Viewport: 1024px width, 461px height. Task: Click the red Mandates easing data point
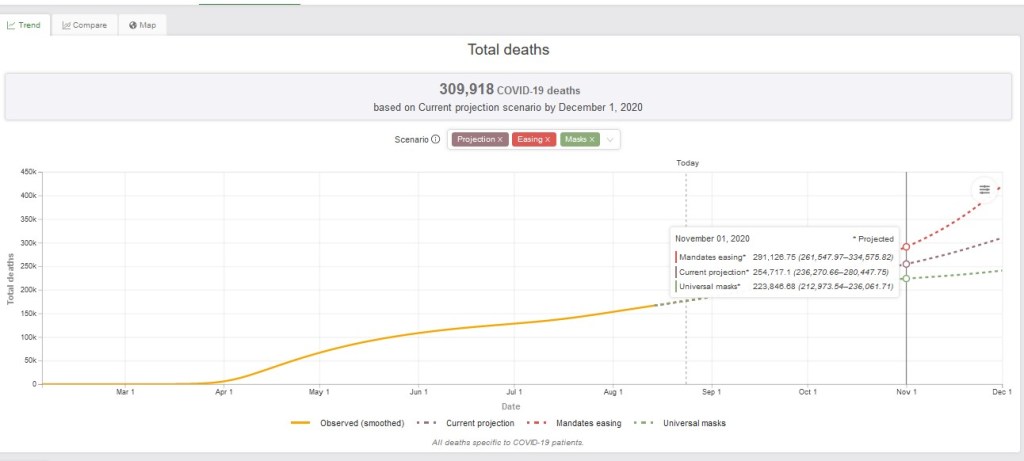pyautogui.click(x=906, y=246)
